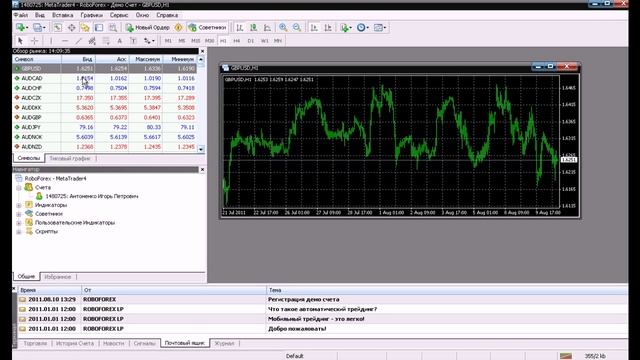Select the AUDJPY row in Market Watch
This screenshot has height=360, width=640.
point(104,127)
